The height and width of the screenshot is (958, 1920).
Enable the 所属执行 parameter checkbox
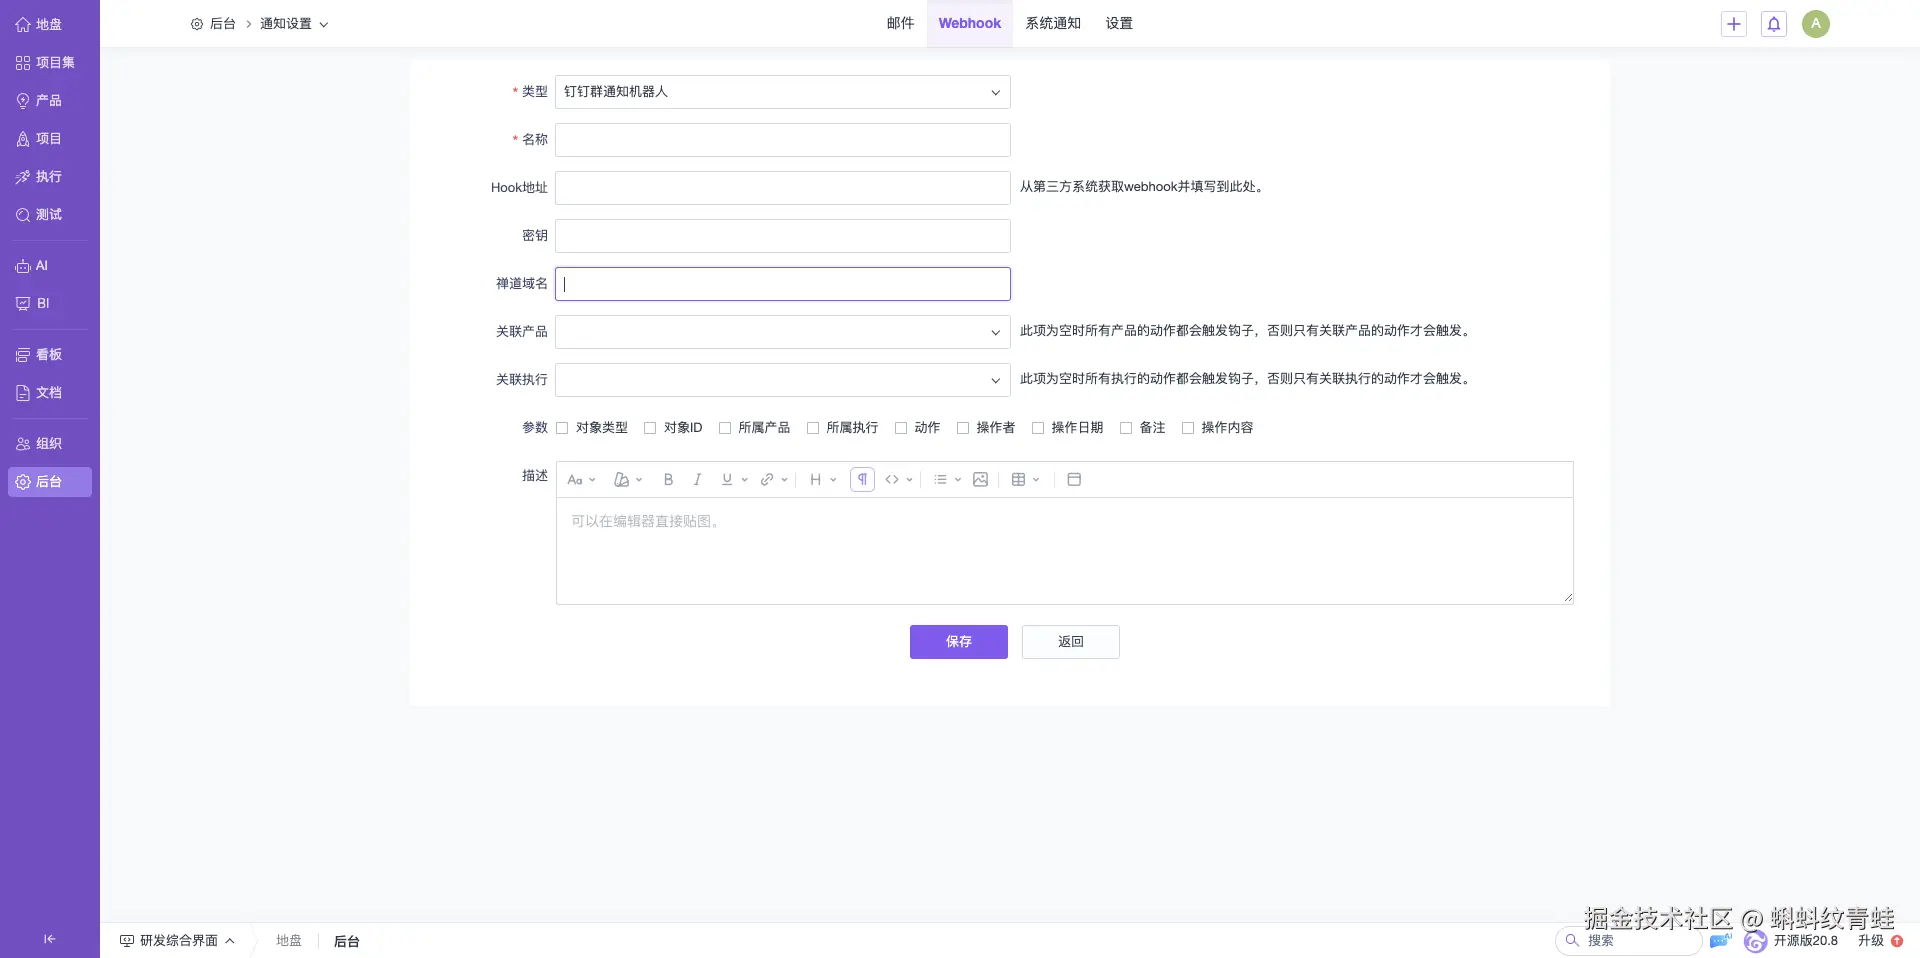pos(813,428)
